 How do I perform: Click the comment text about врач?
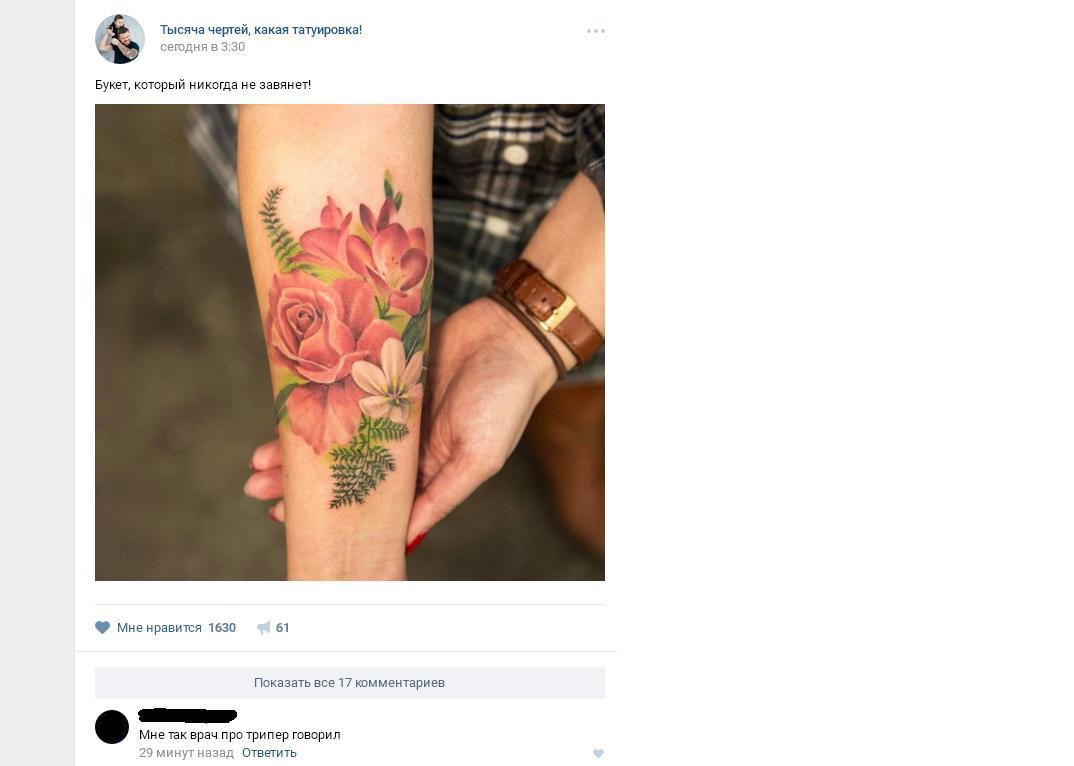pos(240,734)
